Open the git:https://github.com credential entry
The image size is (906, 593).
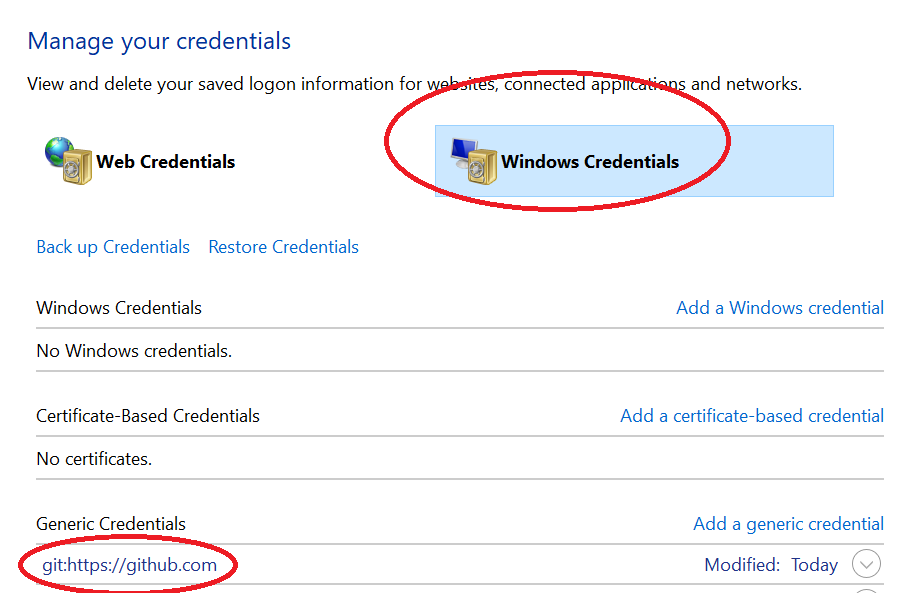click(129, 565)
